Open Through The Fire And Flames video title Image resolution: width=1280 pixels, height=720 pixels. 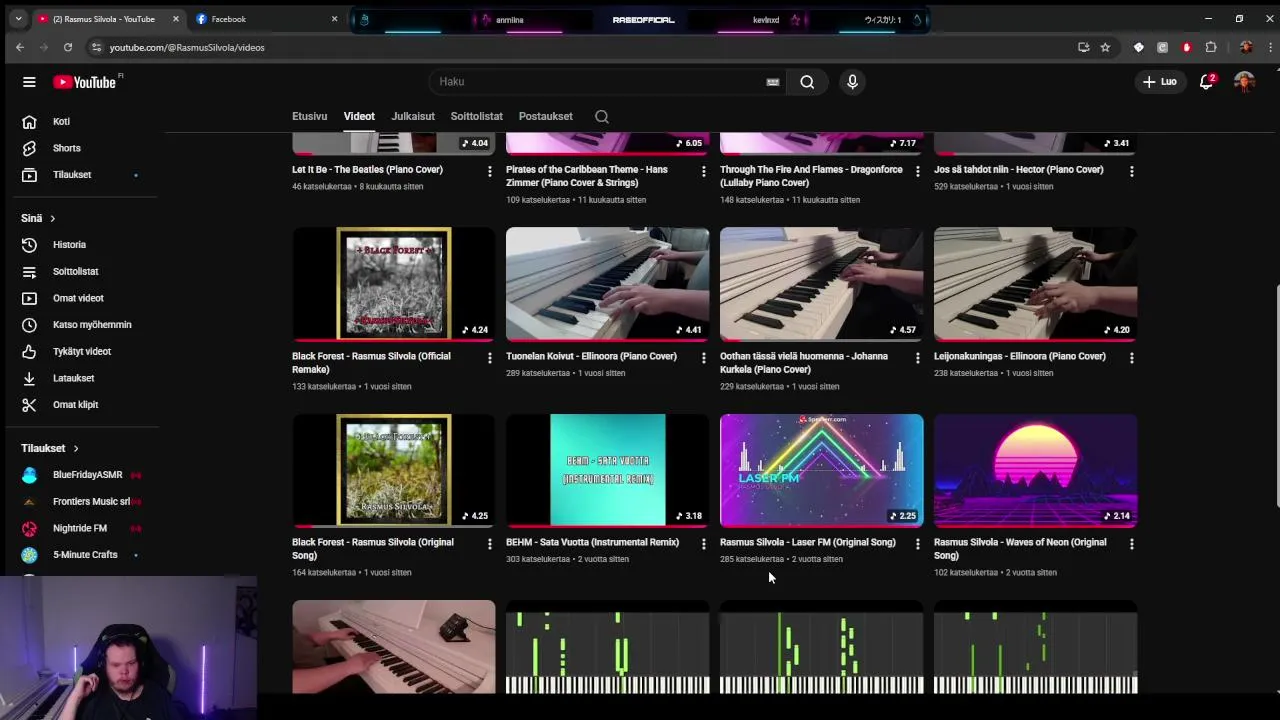pyautogui.click(x=811, y=176)
